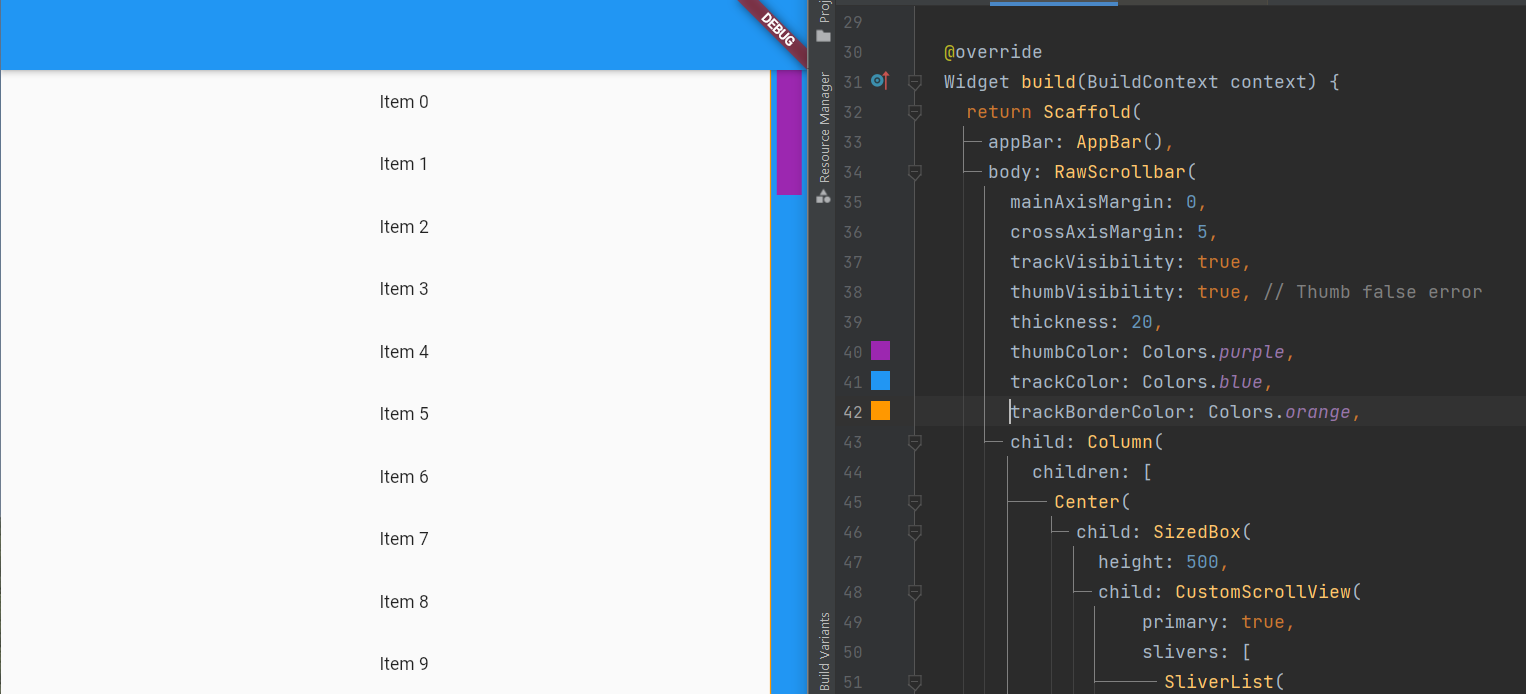Click the purple thumbColor gutter swatch
The width and height of the screenshot is (1527, 696).
(880, 351)
